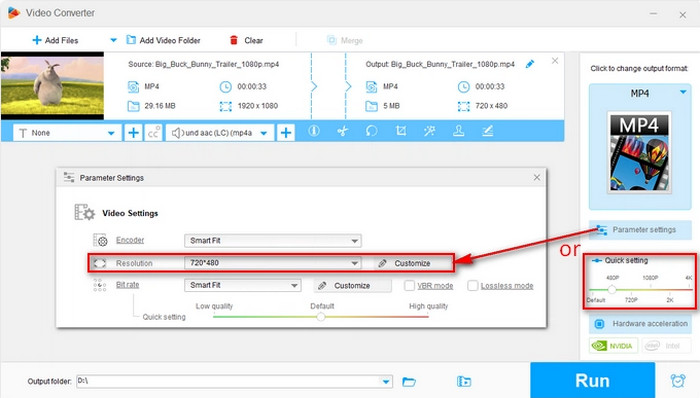Open the cut/trim scissors tool
Screen dimensions: 700x398
pos(342,131)
